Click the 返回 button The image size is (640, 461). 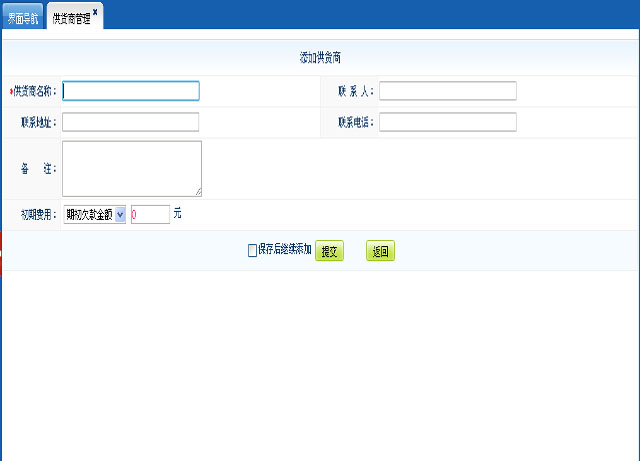click(x=380, y=252)
